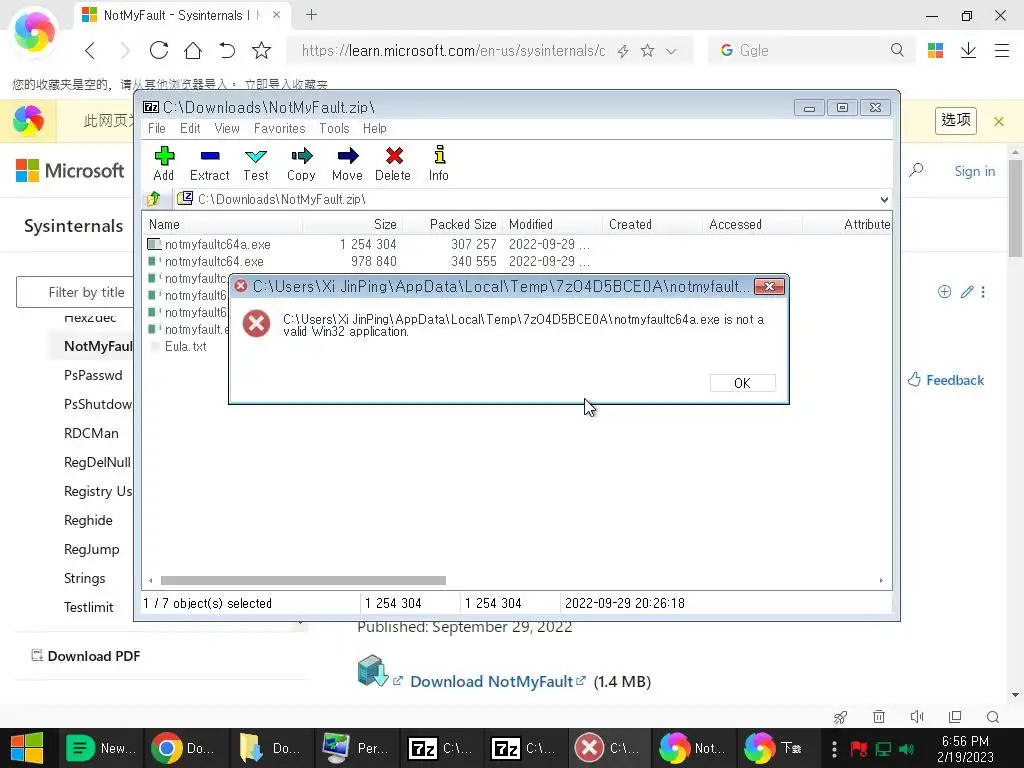The image size is (1024, 768).
Task: Click the browser back arrow
Action: click(x=91, y=50)
